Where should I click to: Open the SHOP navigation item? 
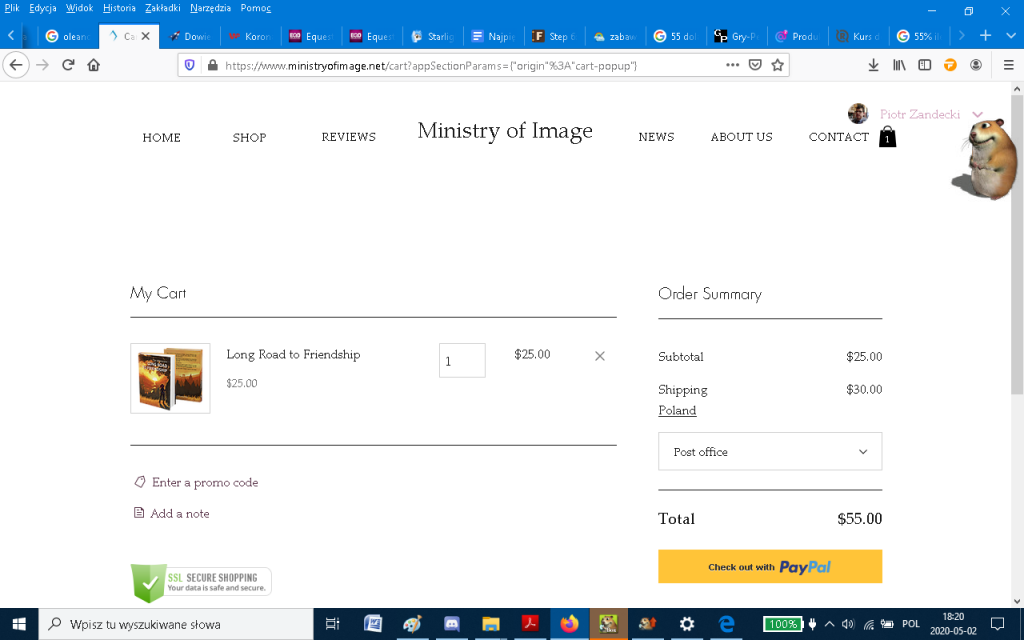click(x=249, y=138)
